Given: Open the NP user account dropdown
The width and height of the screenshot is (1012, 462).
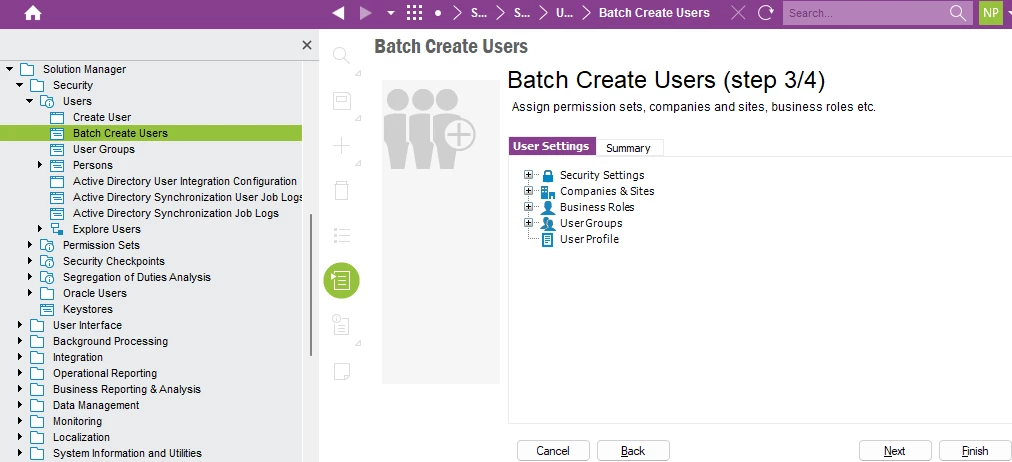Looking at the screenshot, I should pos(989,13).
